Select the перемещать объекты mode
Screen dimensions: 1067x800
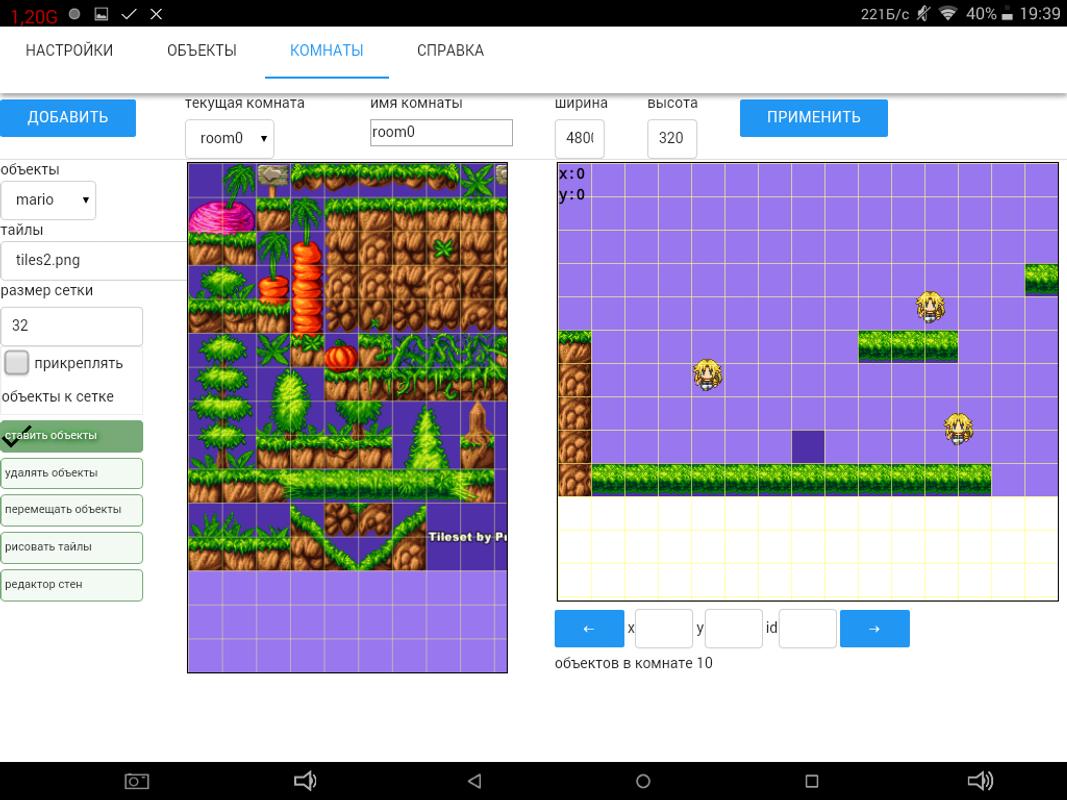[71, 510]
